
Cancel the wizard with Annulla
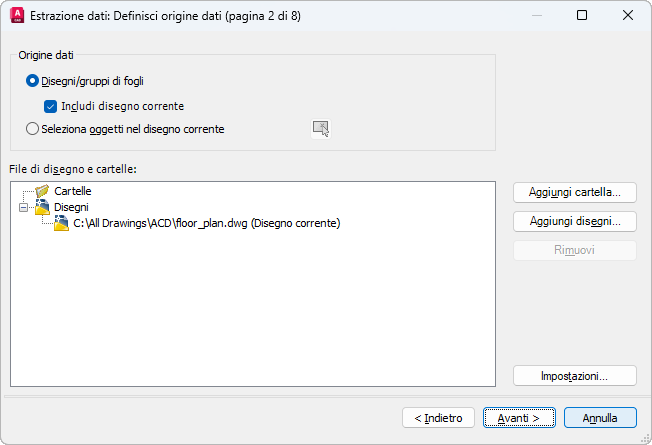point(600,417)
